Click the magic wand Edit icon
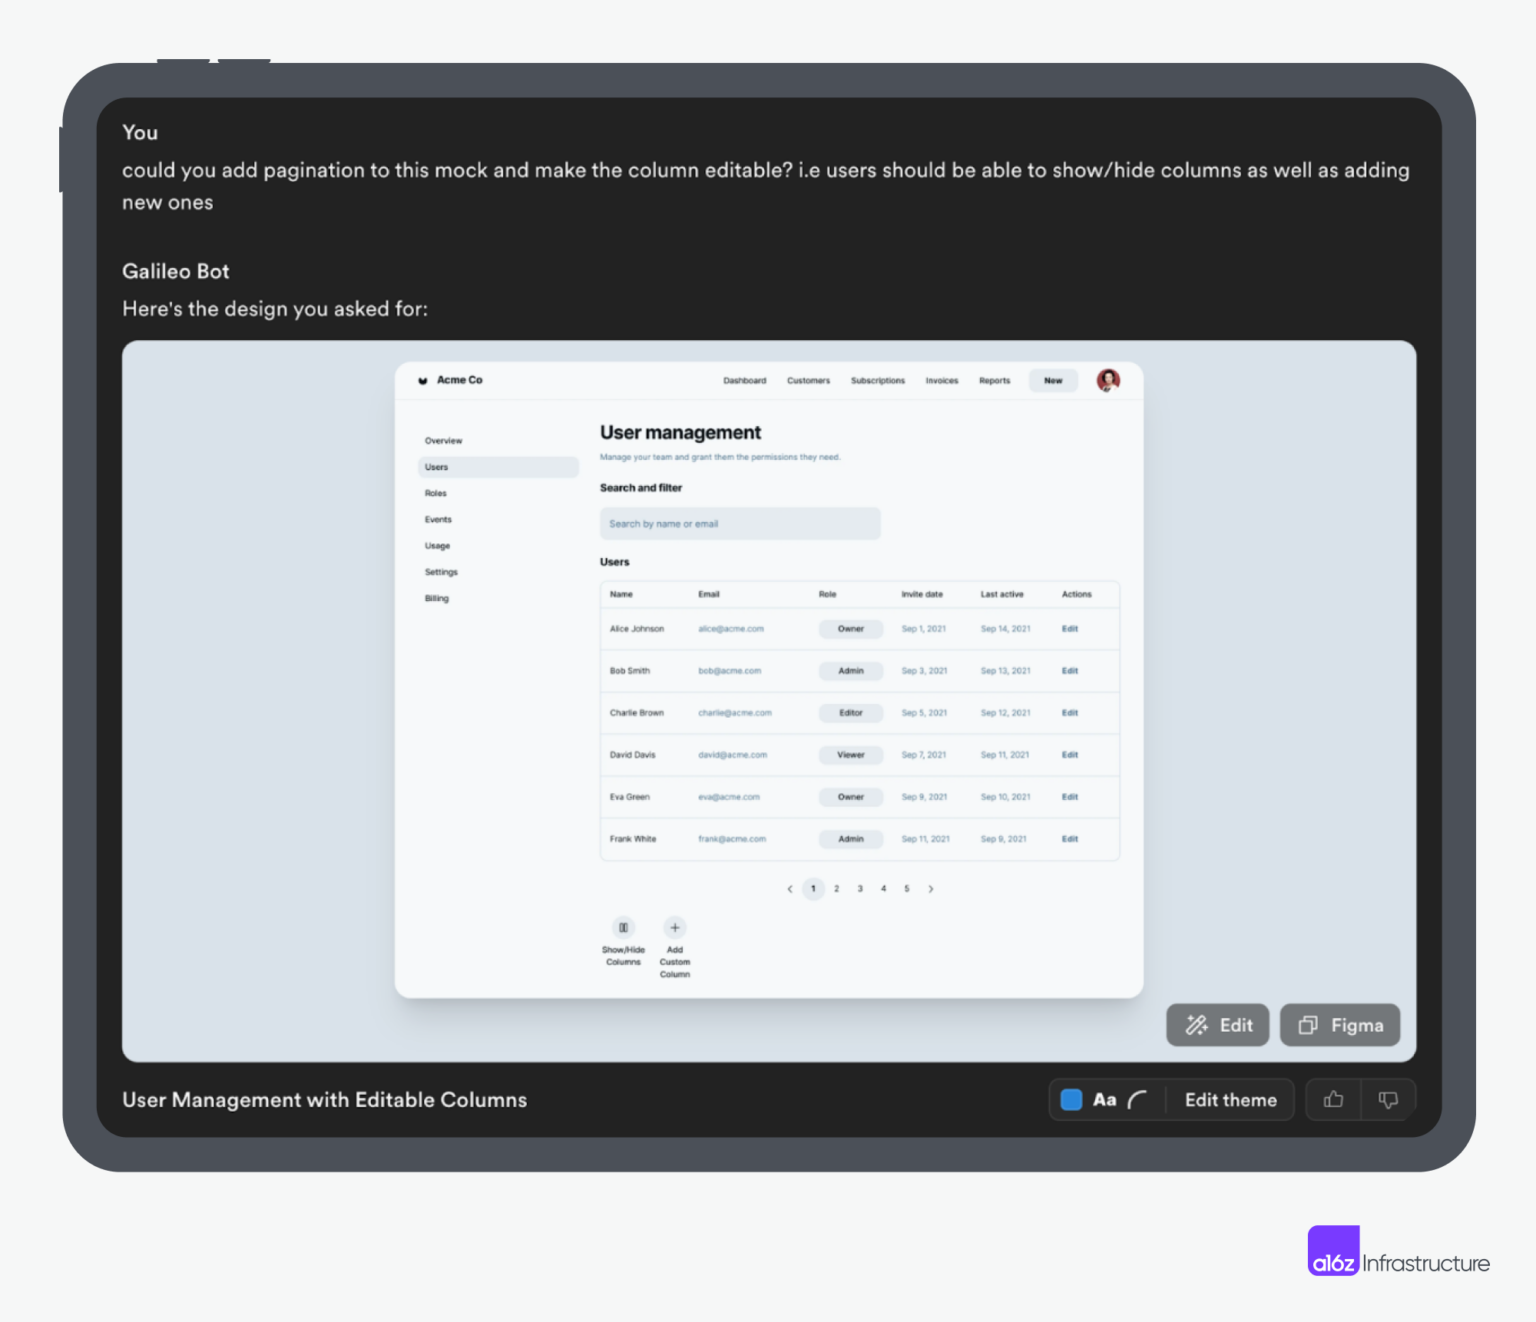Screen dimensions: 1536x1322 [x=1196, y=1025]
